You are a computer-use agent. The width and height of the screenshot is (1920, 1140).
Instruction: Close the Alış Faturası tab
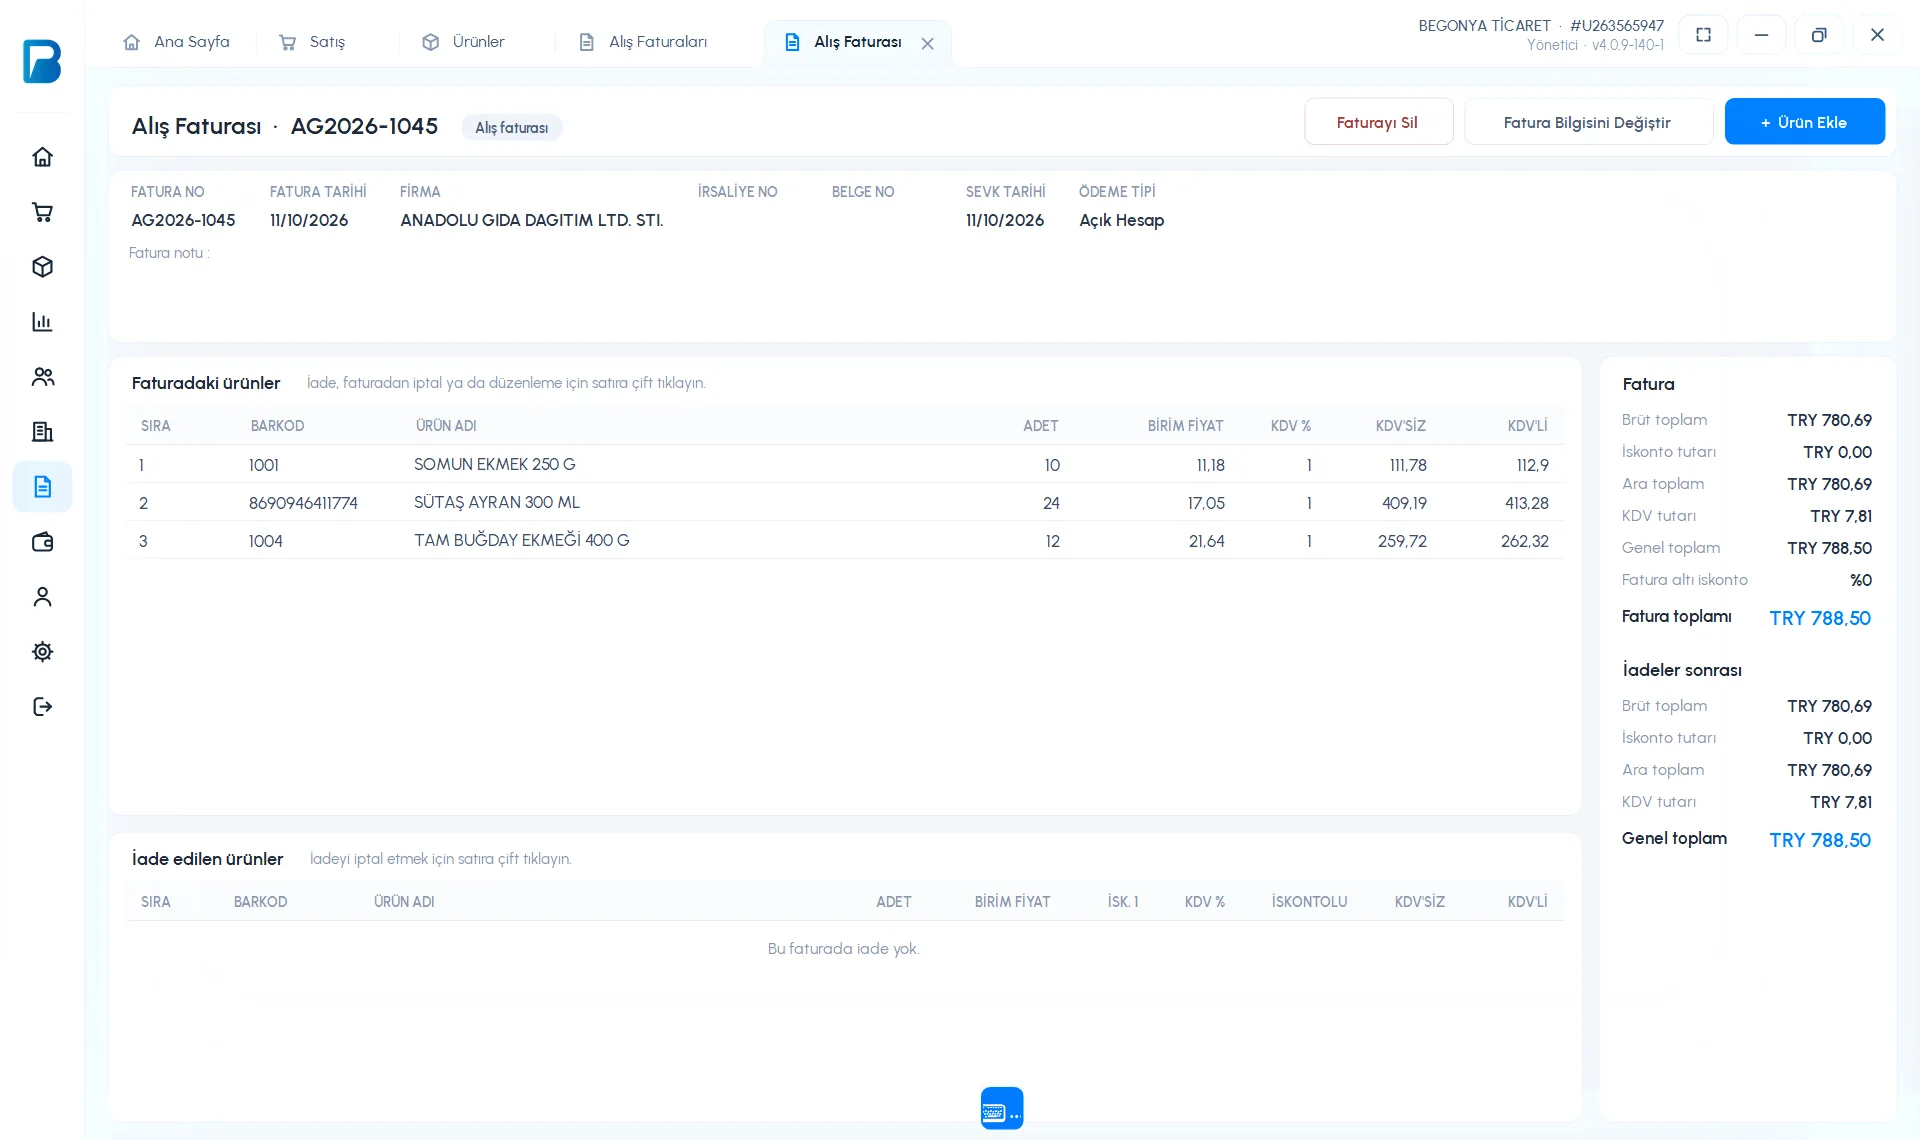click(928, 43)
